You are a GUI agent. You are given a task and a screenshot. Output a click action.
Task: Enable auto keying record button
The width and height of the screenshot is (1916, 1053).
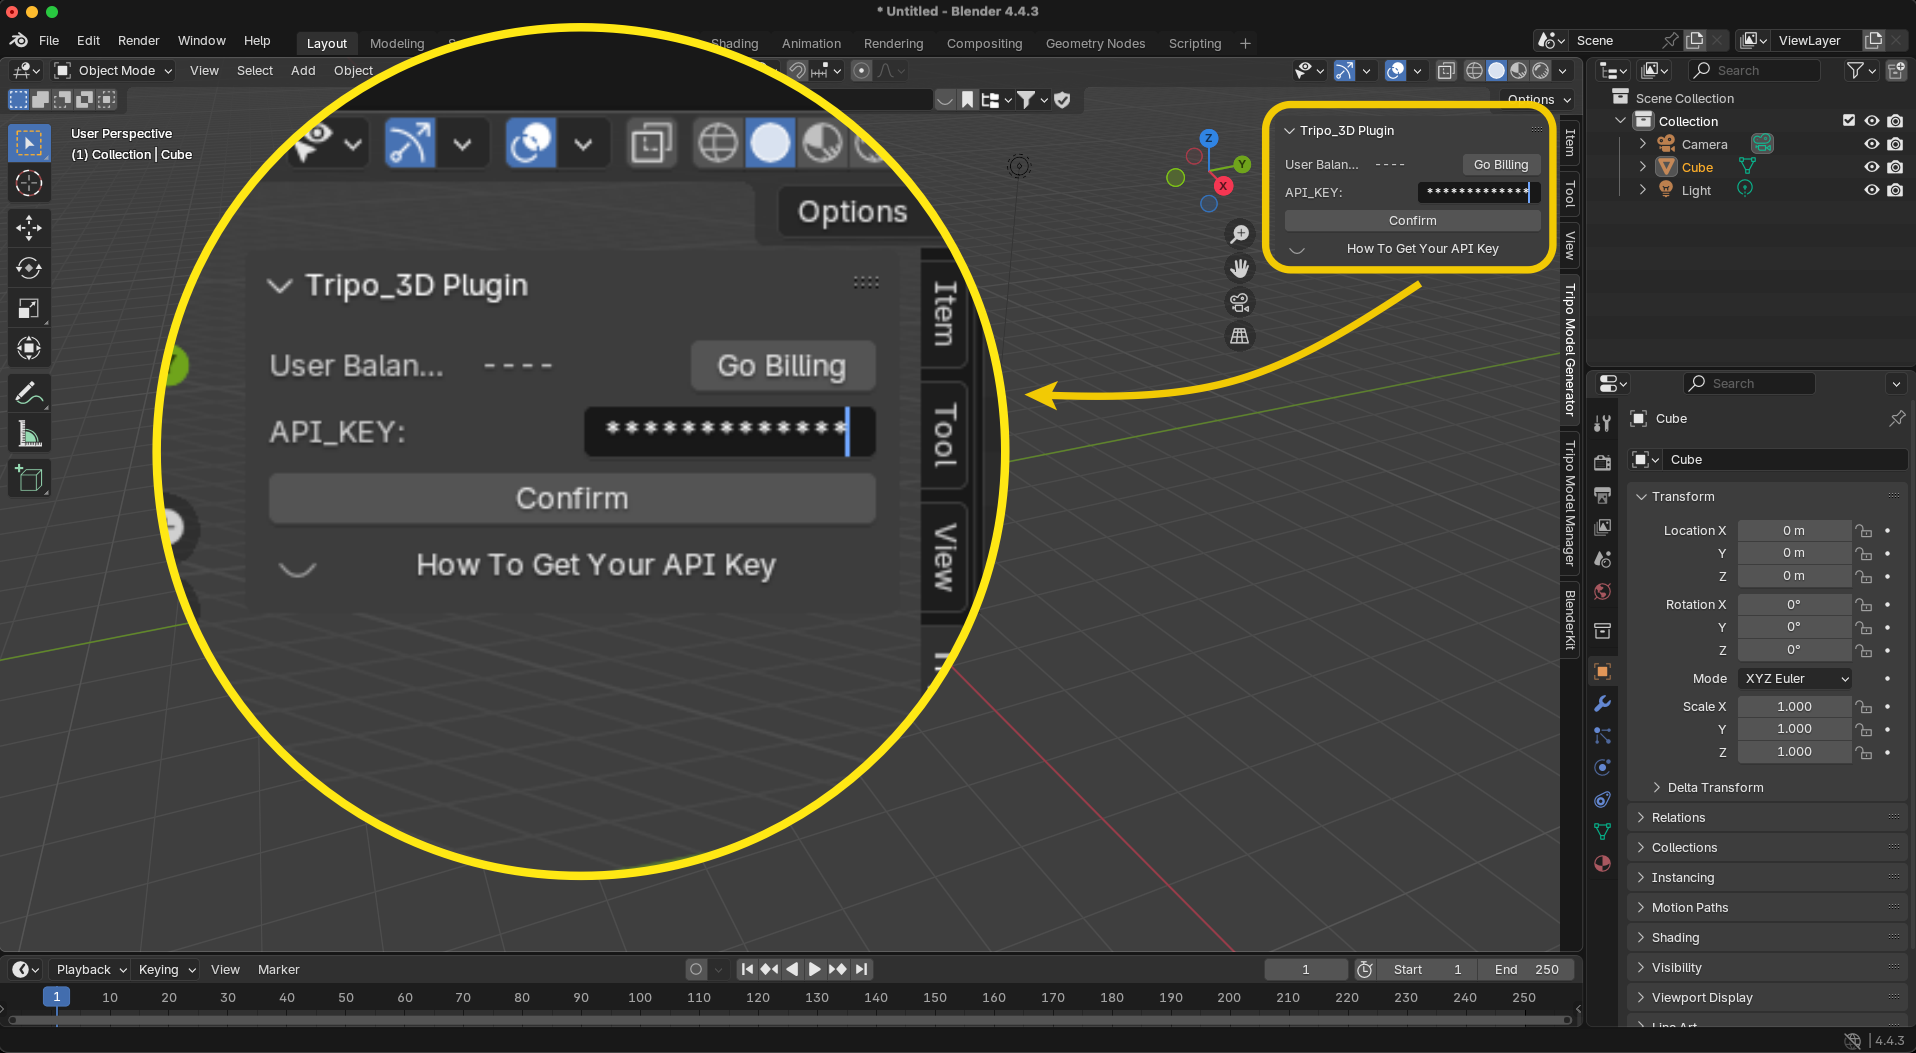point(697,969)
